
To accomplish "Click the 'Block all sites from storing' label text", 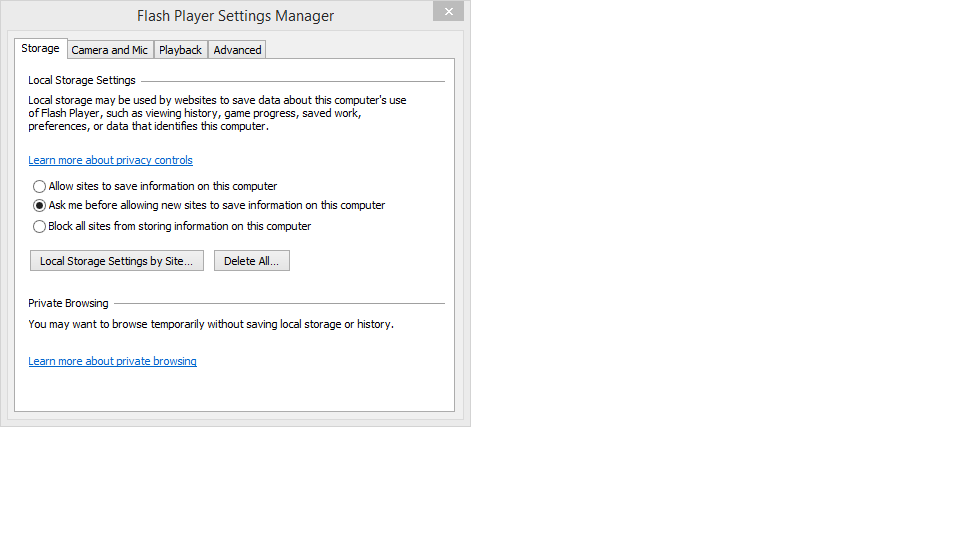I will click(180, 227).
